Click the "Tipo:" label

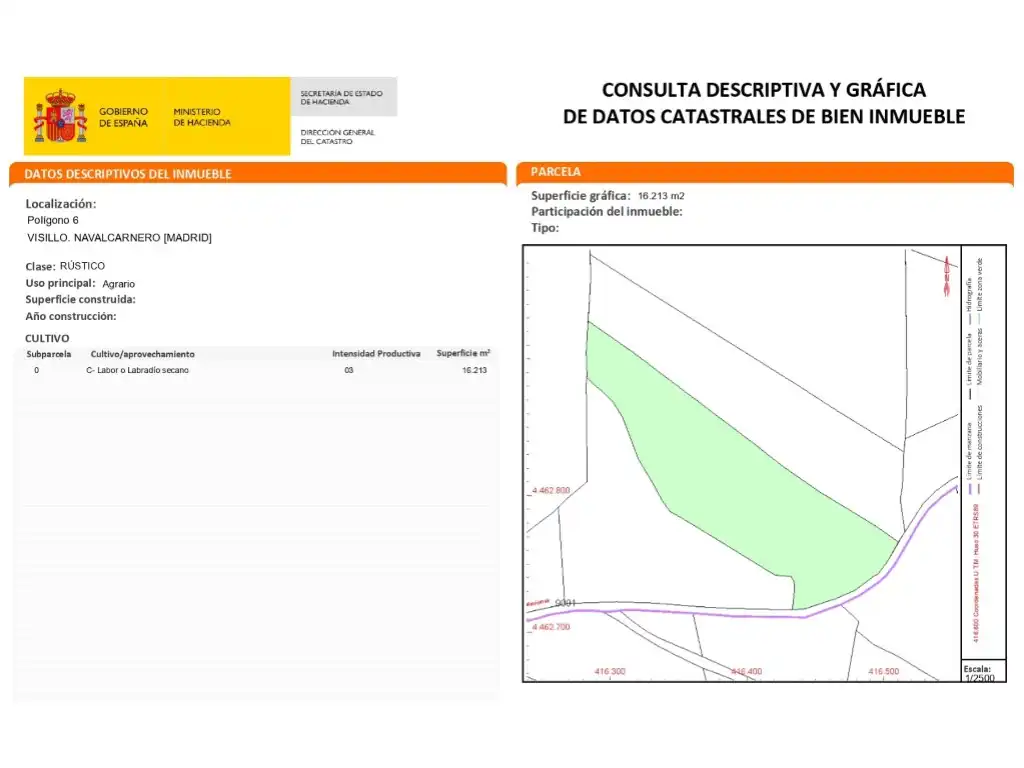pyautogui.click(x=545, y=228)
